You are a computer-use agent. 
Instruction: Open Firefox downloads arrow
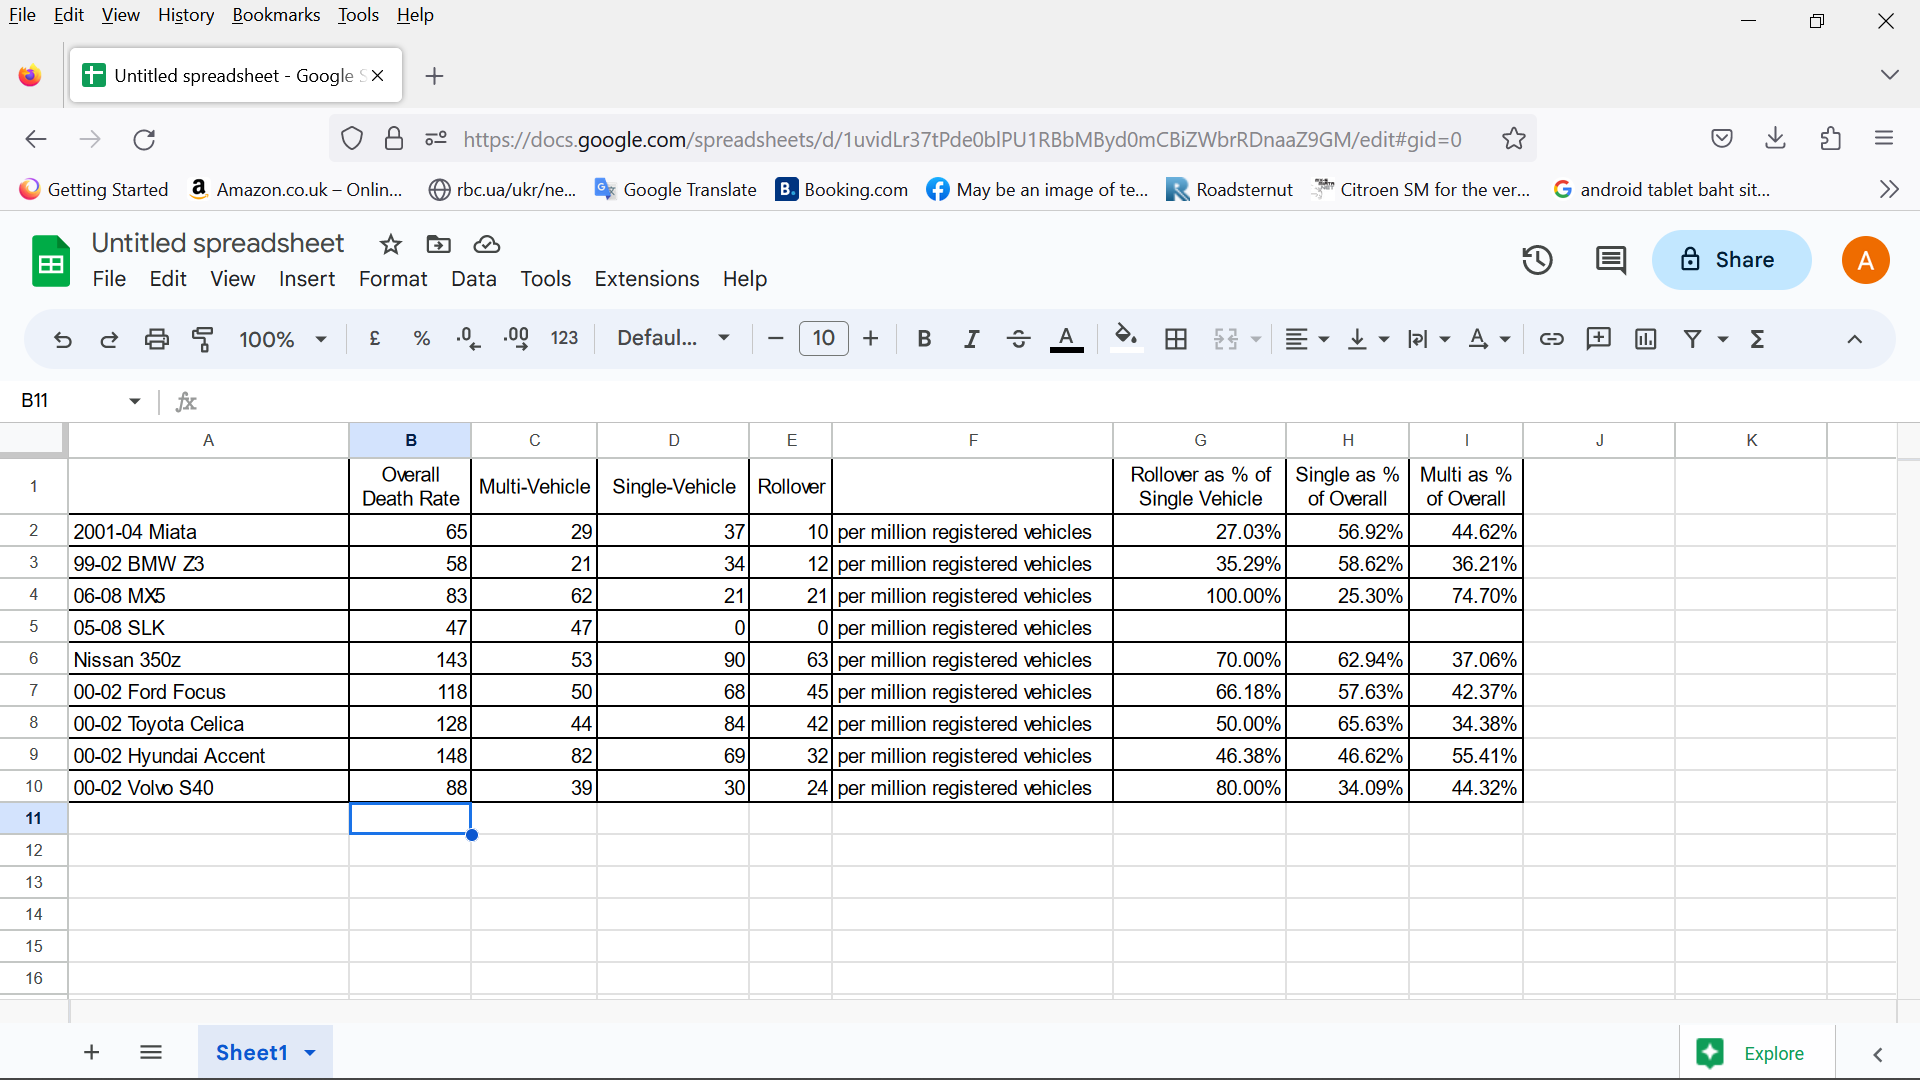pyautogui.click(x=1776, y=138)
